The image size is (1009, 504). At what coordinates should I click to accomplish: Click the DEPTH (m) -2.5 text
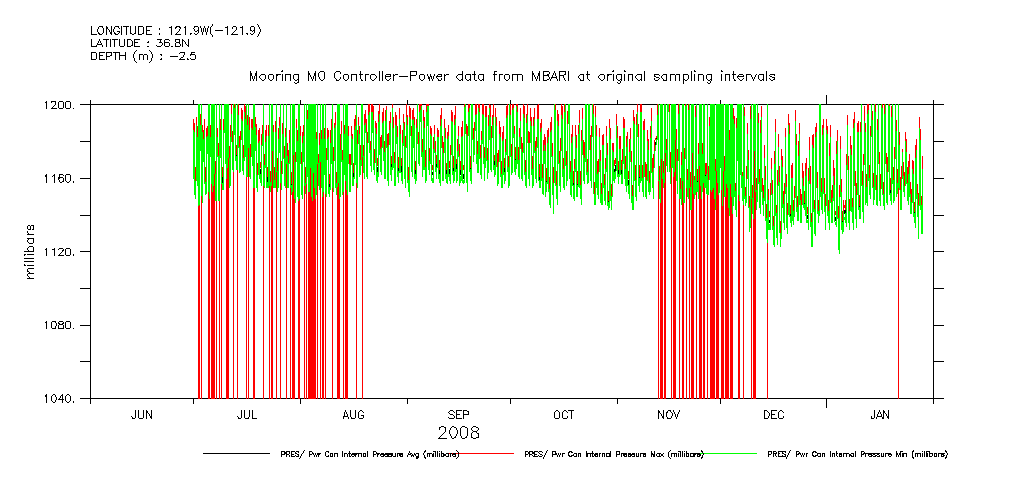pos(142,57)
